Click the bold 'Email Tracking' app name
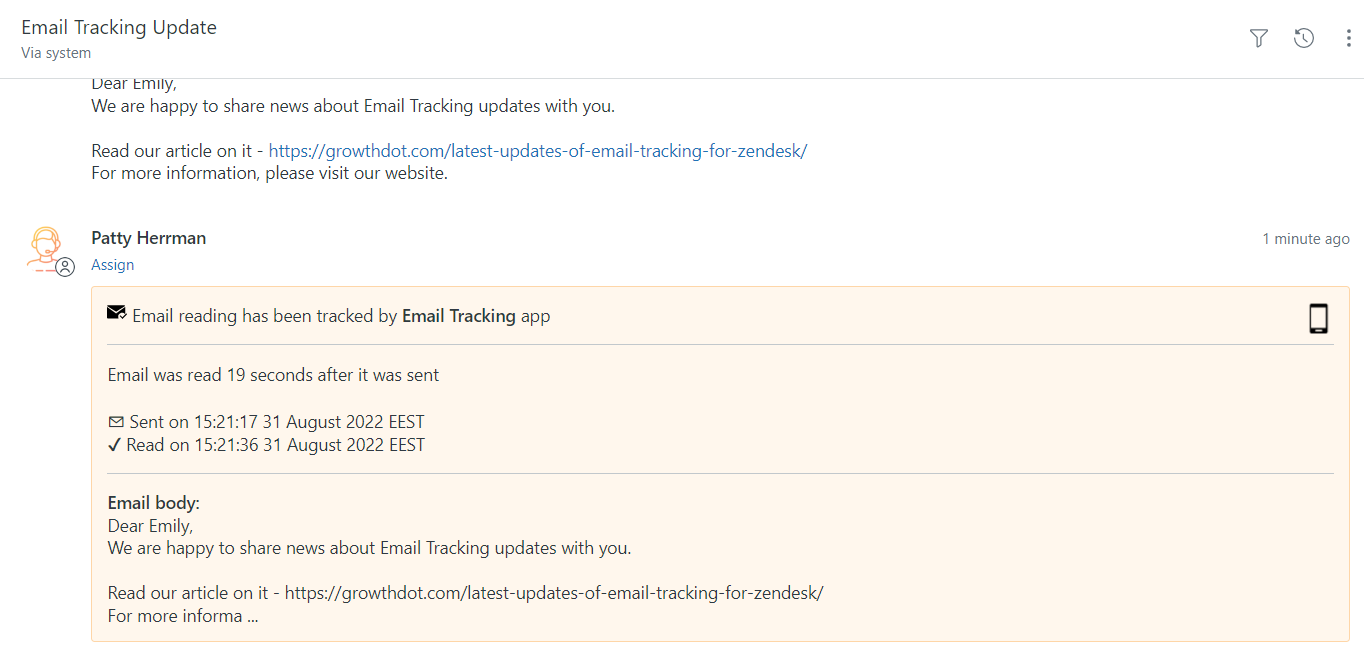This screenshot has width=1364, height=656. 459,316
